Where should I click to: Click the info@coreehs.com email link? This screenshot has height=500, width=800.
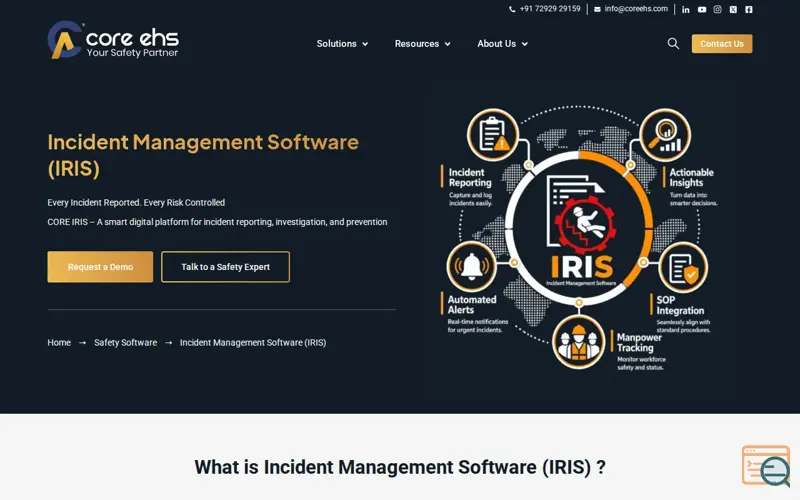tap(636, 9)
